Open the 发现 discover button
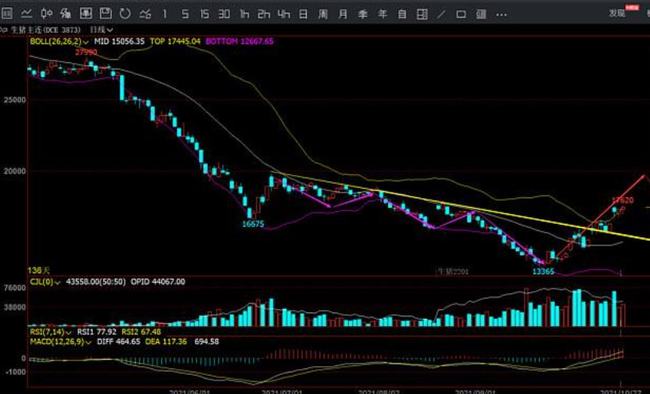The height and width of the screenshot is (394, 650). [617, 13]
